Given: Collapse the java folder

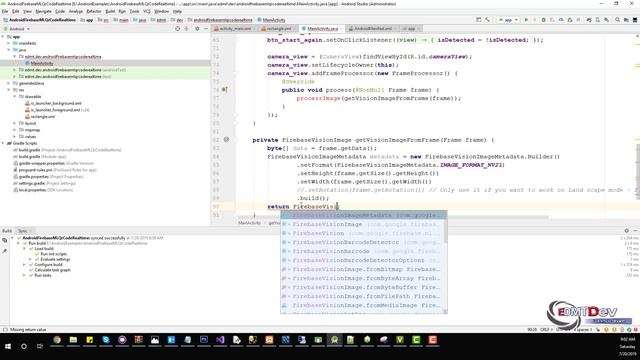Looking at the screenshot, I should (x=9, y=50).
